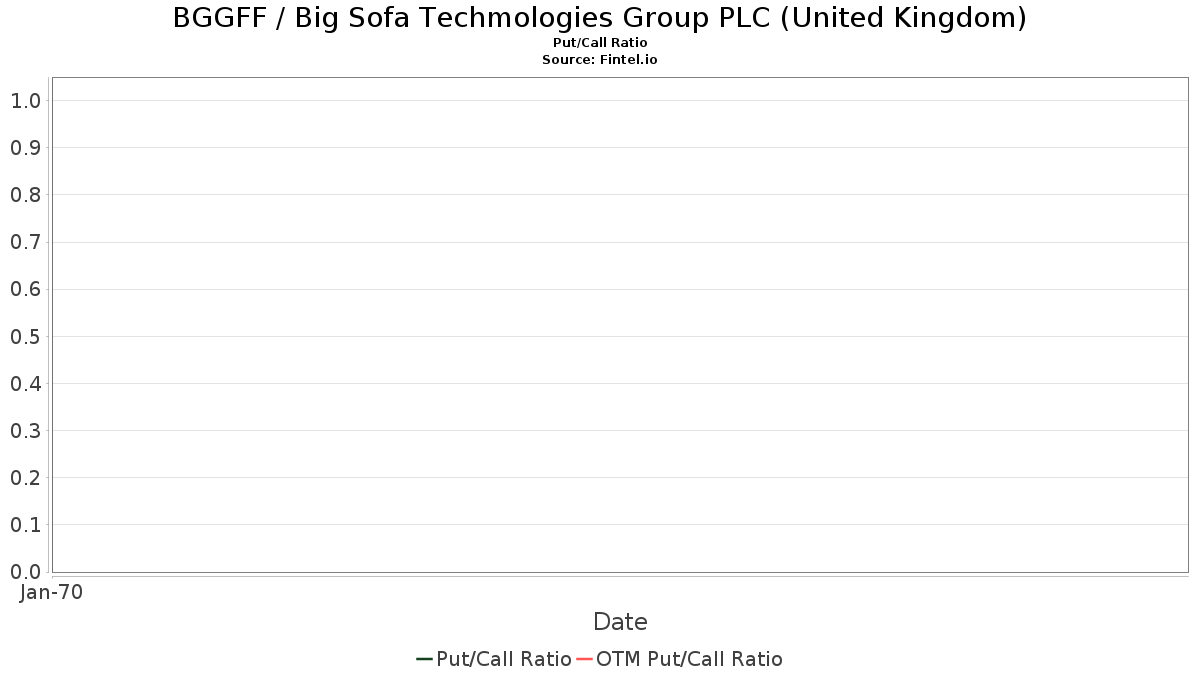This screenshot has width=1200, height=675.
Task: Click the 0.9 y-axis tick label
Action: (25, 148)
